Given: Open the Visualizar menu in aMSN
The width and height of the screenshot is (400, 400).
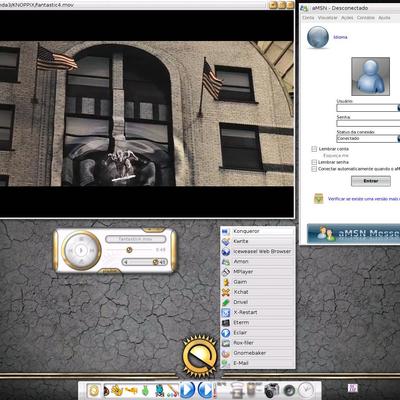Looking at the screenshot, I should point(328,18).
